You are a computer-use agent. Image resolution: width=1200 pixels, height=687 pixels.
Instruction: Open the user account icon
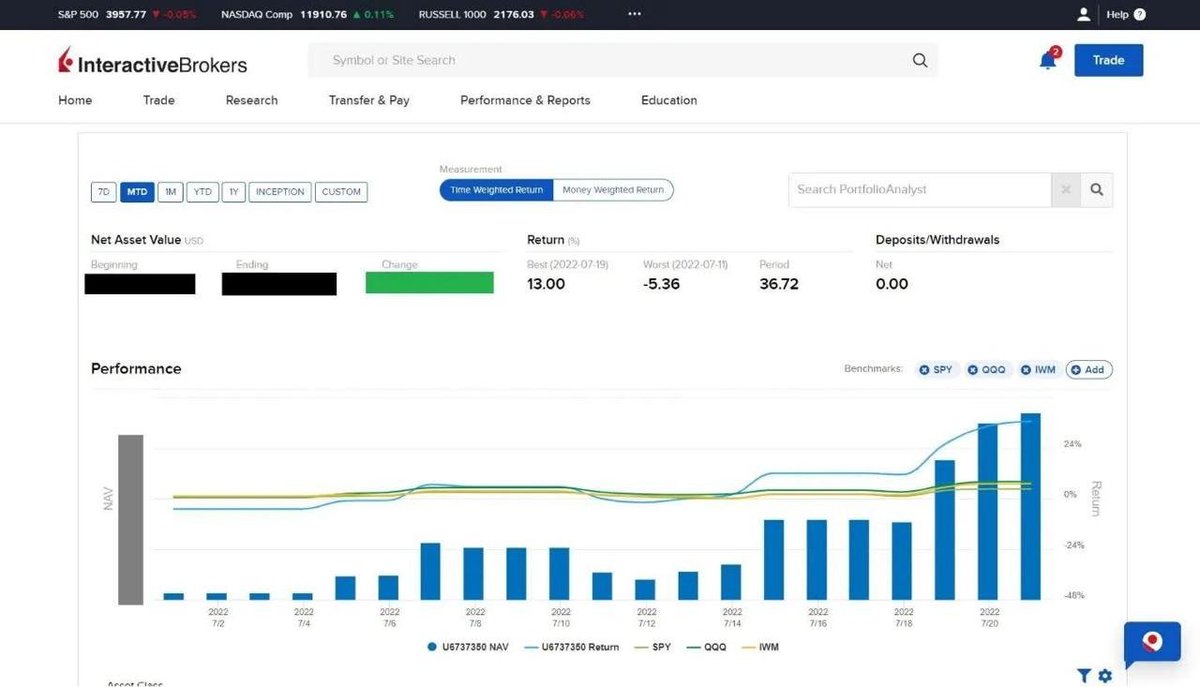point(1084,14)
